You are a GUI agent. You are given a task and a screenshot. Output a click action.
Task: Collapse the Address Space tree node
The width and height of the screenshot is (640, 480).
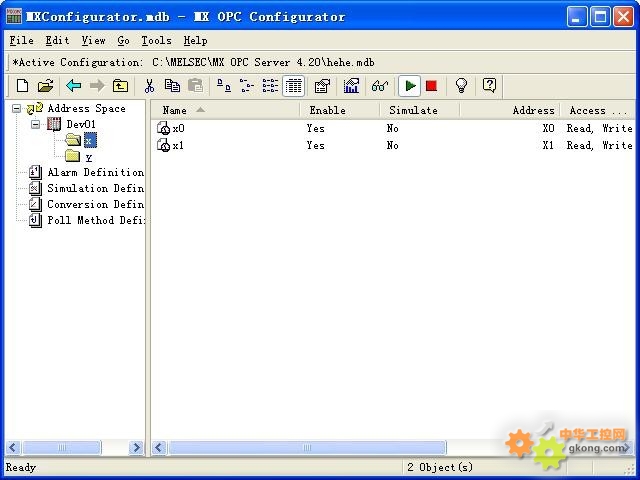[x=16, y=109]
